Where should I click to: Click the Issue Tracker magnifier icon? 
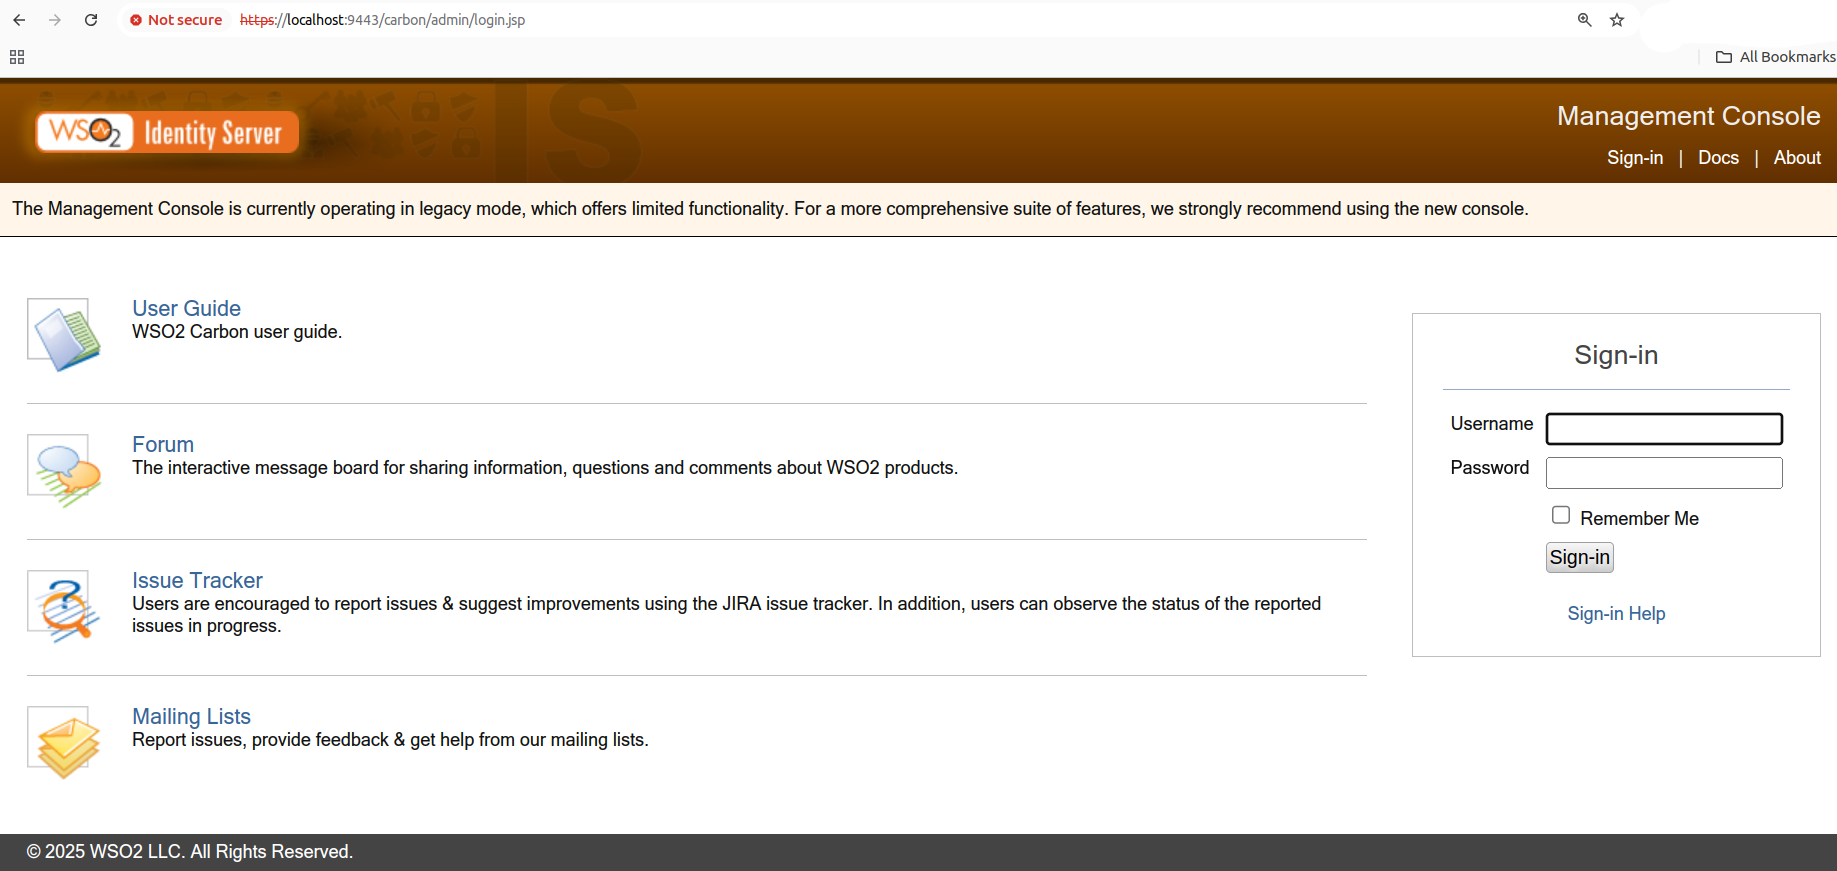64,607
